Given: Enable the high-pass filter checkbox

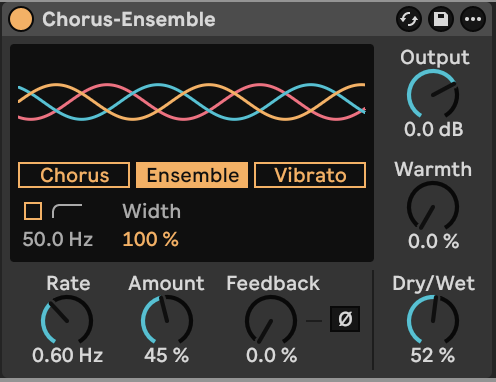Looking at the screenshot, I should (33, 211).
